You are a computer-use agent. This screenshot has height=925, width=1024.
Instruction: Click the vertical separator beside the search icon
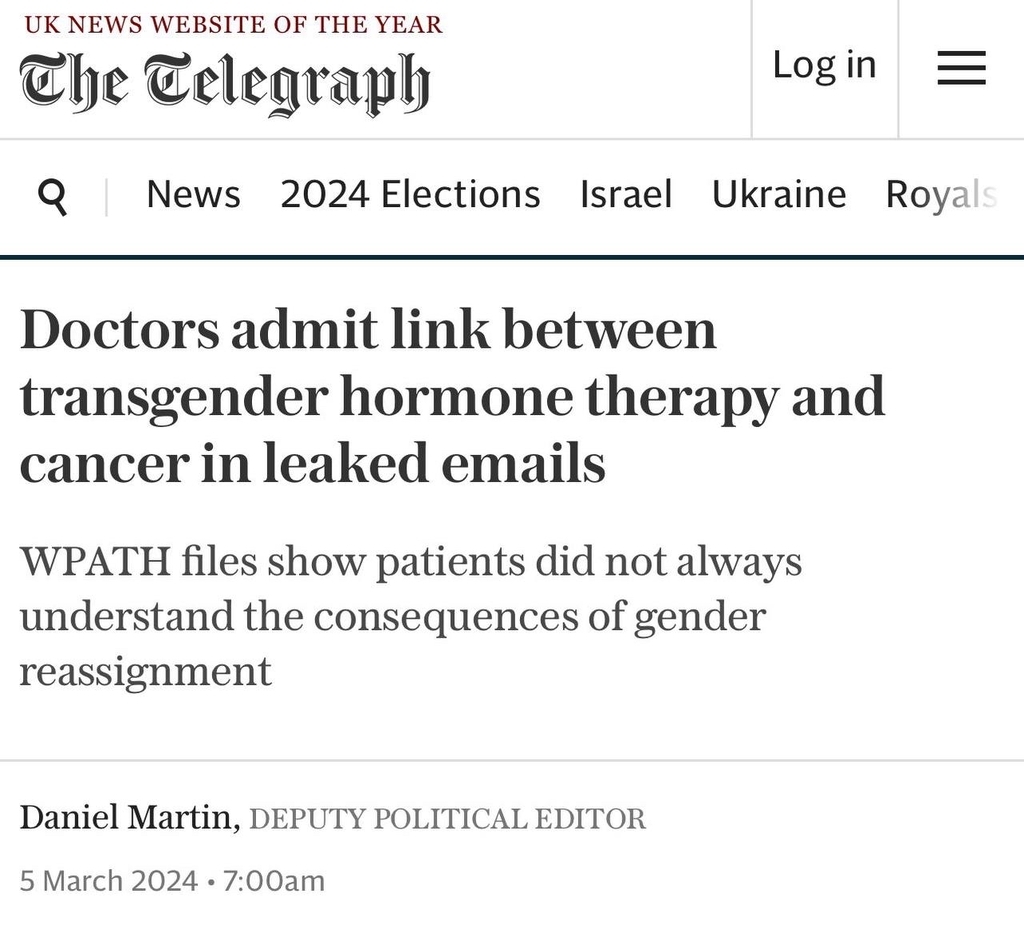coord(106,197)
